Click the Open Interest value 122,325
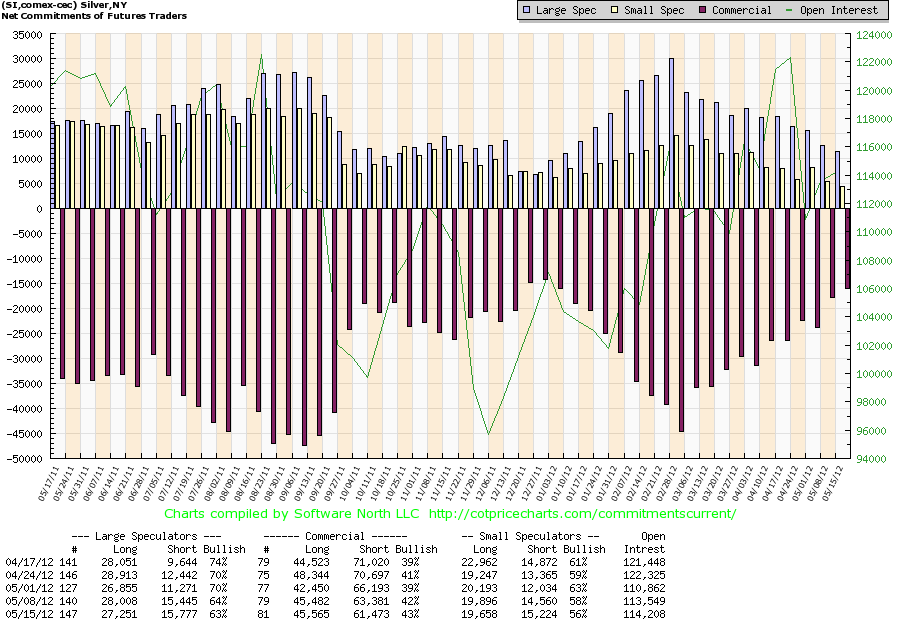Viewport: 900px width, 620px height. [644, 575]
